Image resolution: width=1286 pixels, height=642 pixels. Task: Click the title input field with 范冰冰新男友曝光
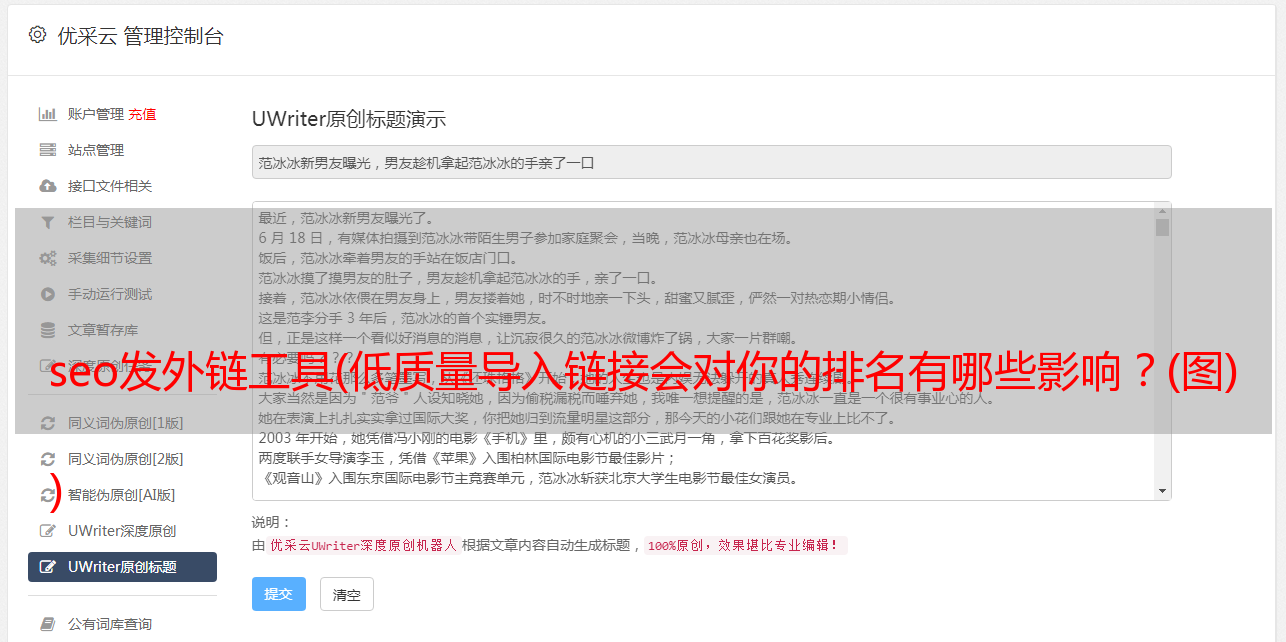(x=711, y=162)
